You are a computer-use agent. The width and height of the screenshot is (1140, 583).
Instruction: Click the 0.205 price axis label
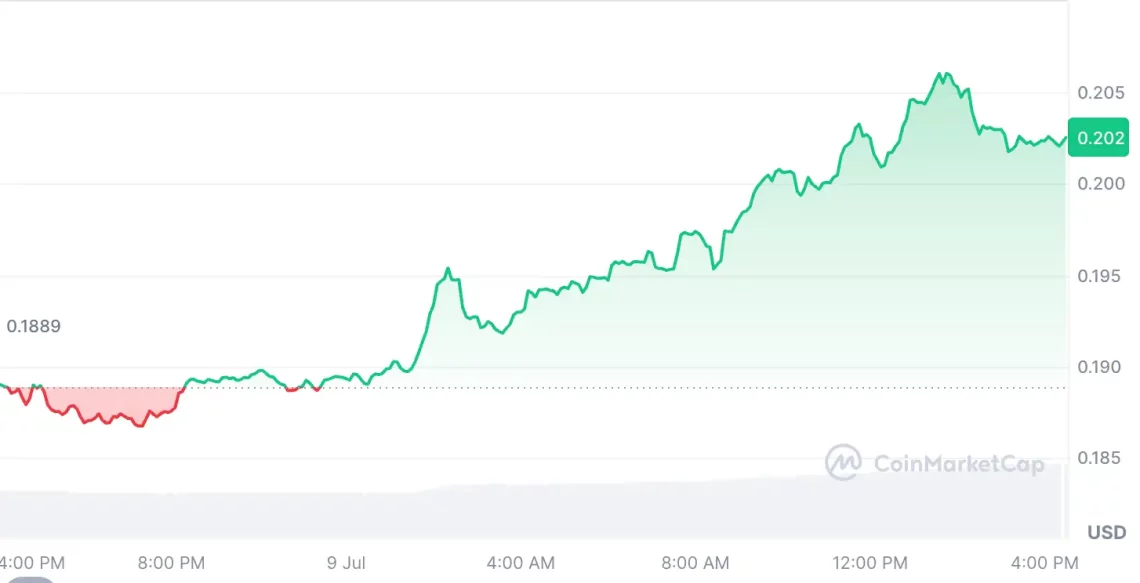1100,93
